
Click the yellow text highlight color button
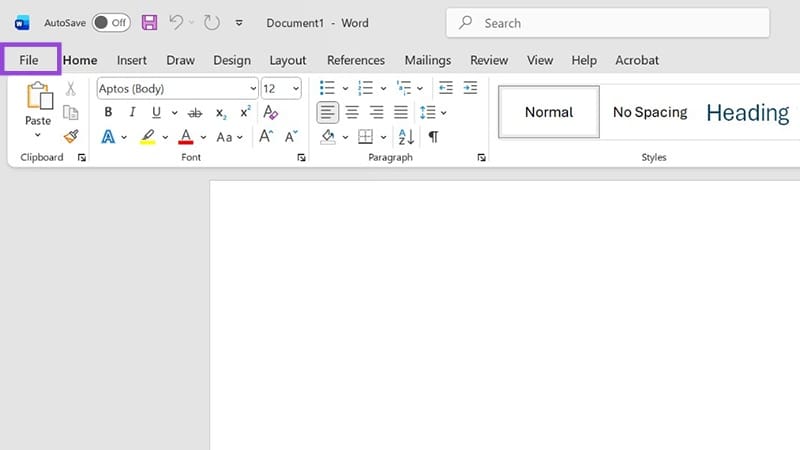pyautogui.click(x=147, y=137)
